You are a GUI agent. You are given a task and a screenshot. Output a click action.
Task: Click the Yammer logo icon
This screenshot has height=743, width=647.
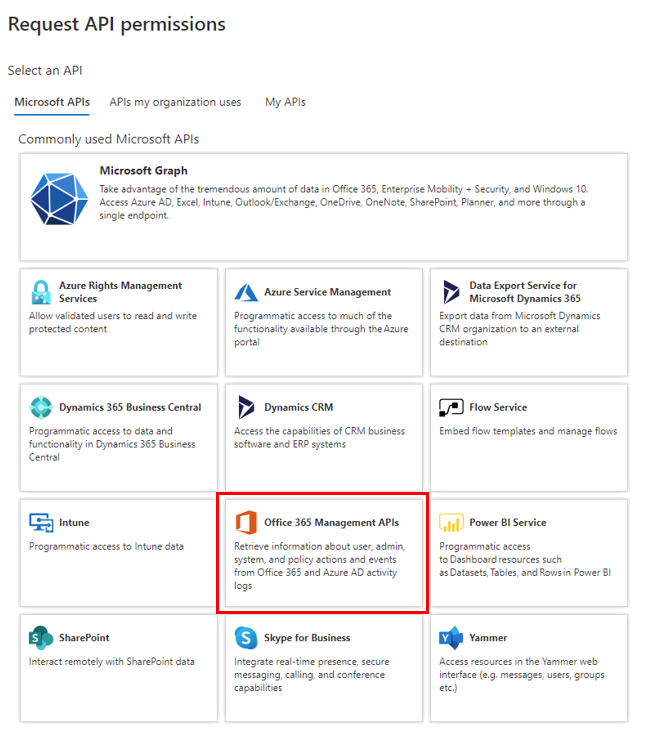451,638
